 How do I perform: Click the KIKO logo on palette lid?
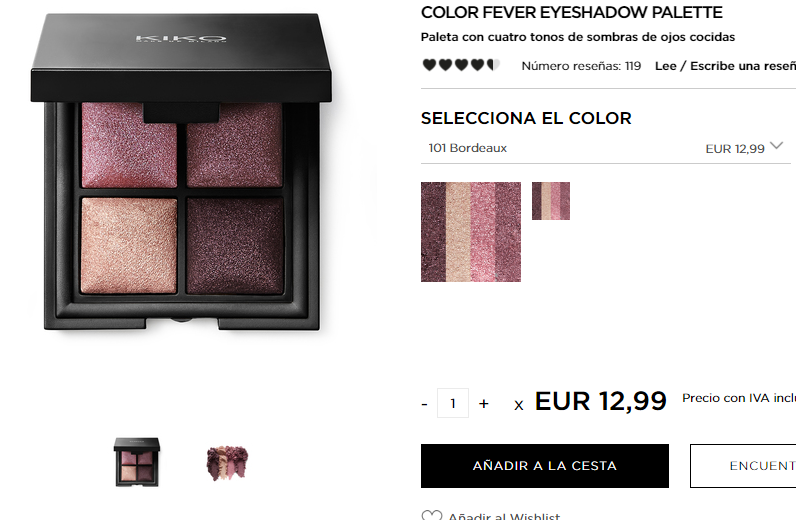(181, 39)
